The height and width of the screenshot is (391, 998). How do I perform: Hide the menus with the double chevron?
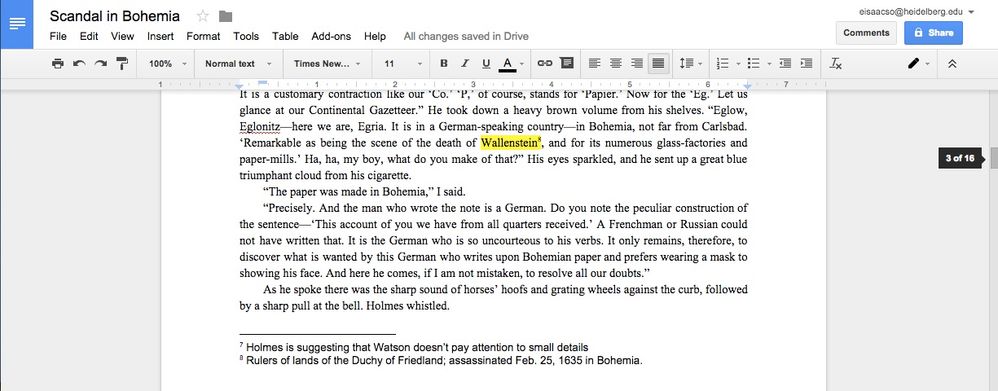point(952,64)
